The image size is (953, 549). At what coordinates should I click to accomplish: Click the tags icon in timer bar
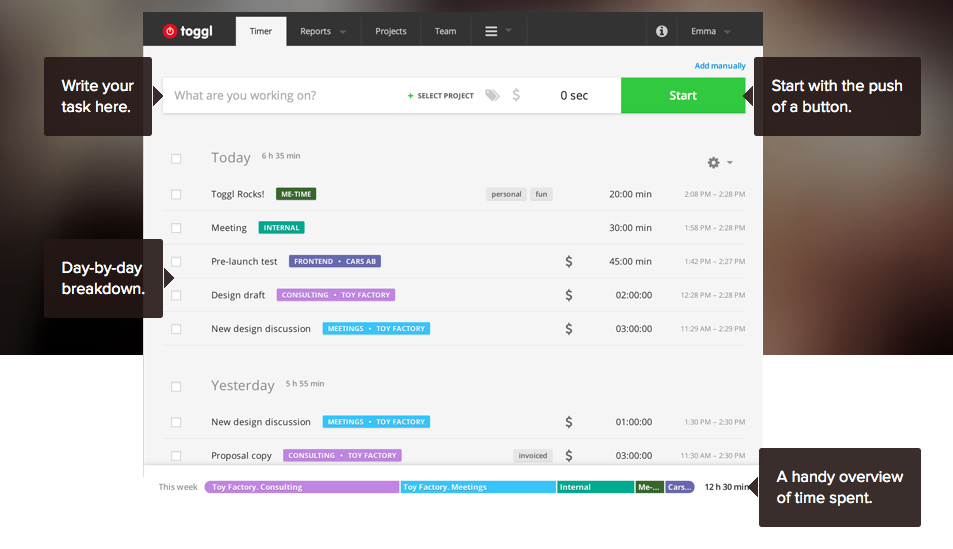click(492, 95)
